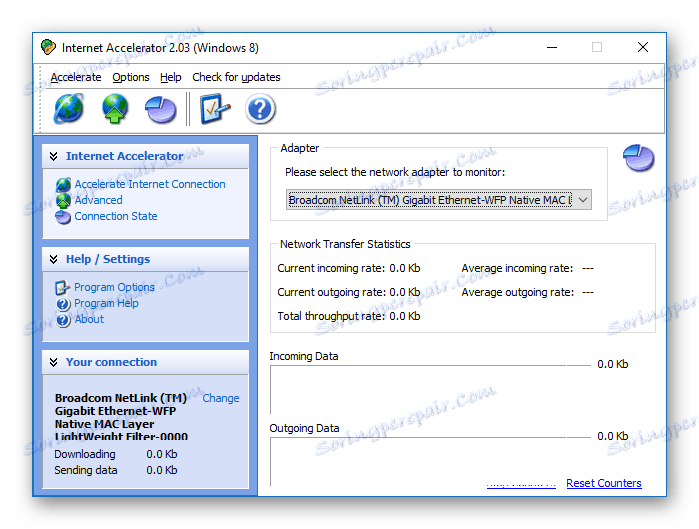
Task: Open the Advanced link
Action: coord(99,200)
